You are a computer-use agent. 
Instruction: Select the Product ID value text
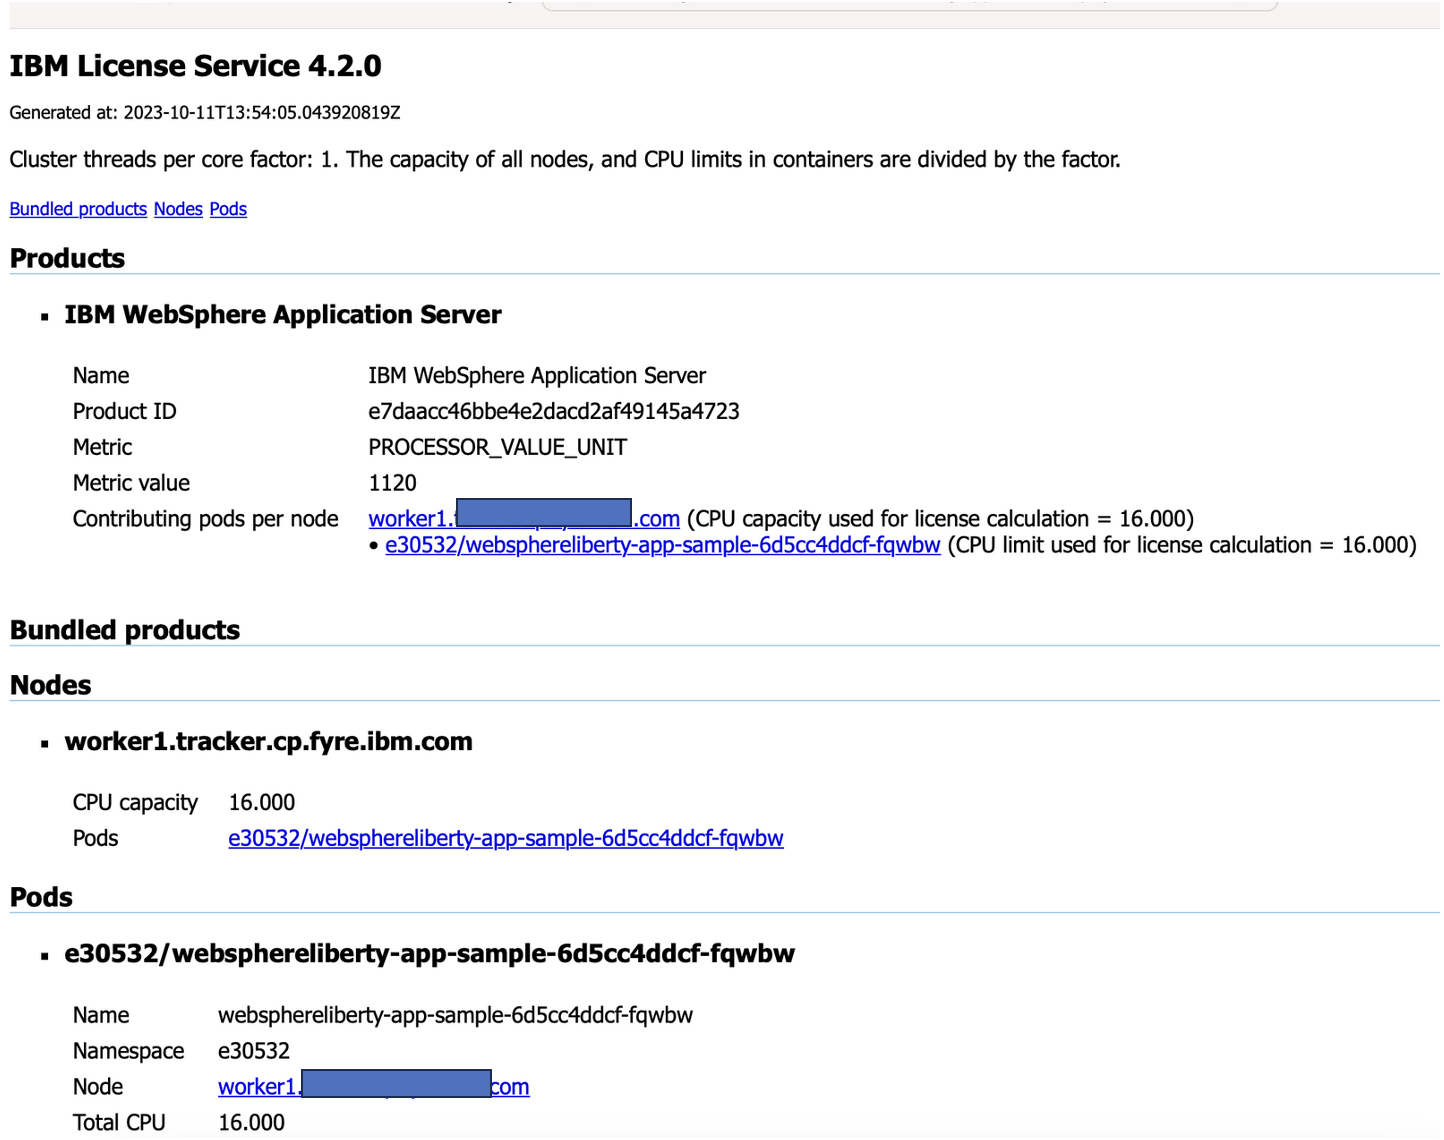click(x=554, y=411)
